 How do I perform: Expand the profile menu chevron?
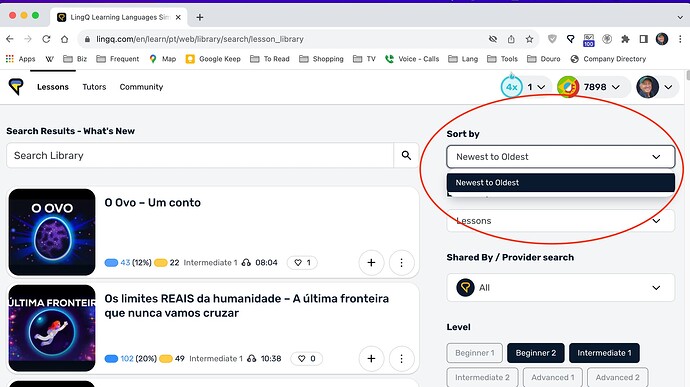[x=668, y=87]
